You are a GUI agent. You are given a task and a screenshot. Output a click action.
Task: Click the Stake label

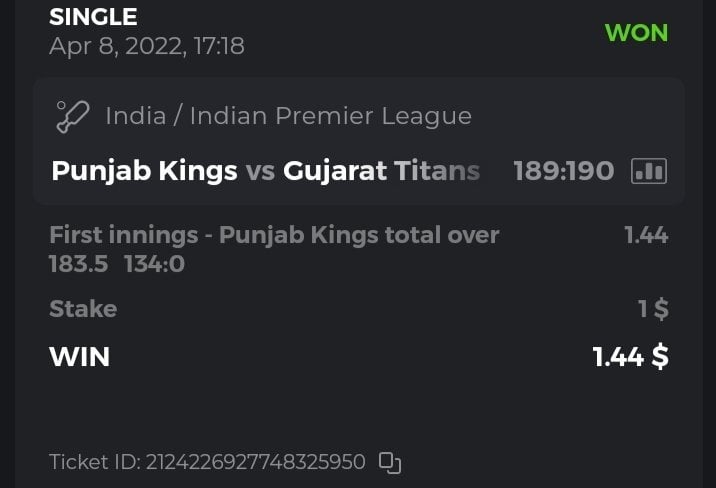tap(83, 309)
